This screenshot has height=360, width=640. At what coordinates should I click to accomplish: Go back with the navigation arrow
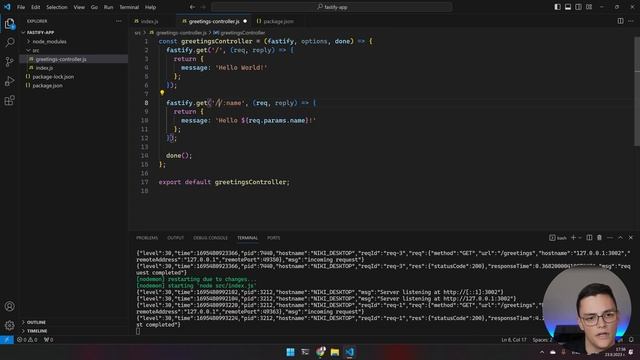click(192, 7)
